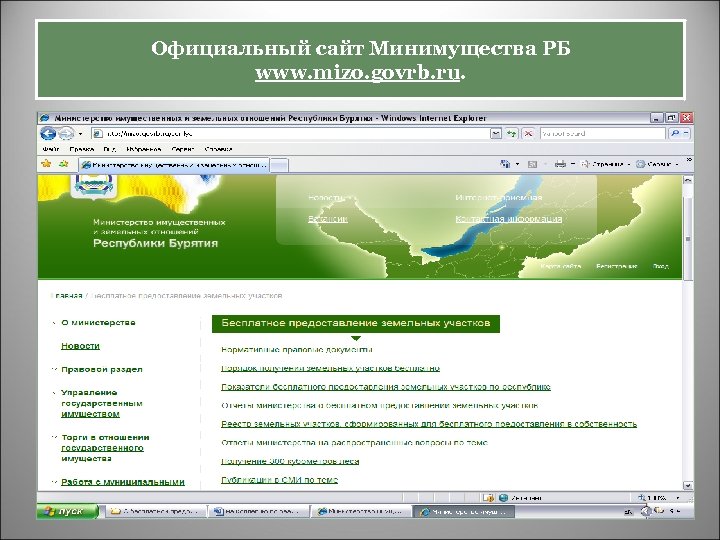
Task: Click the search magnifier icon
Action: (x=675, y=134)
